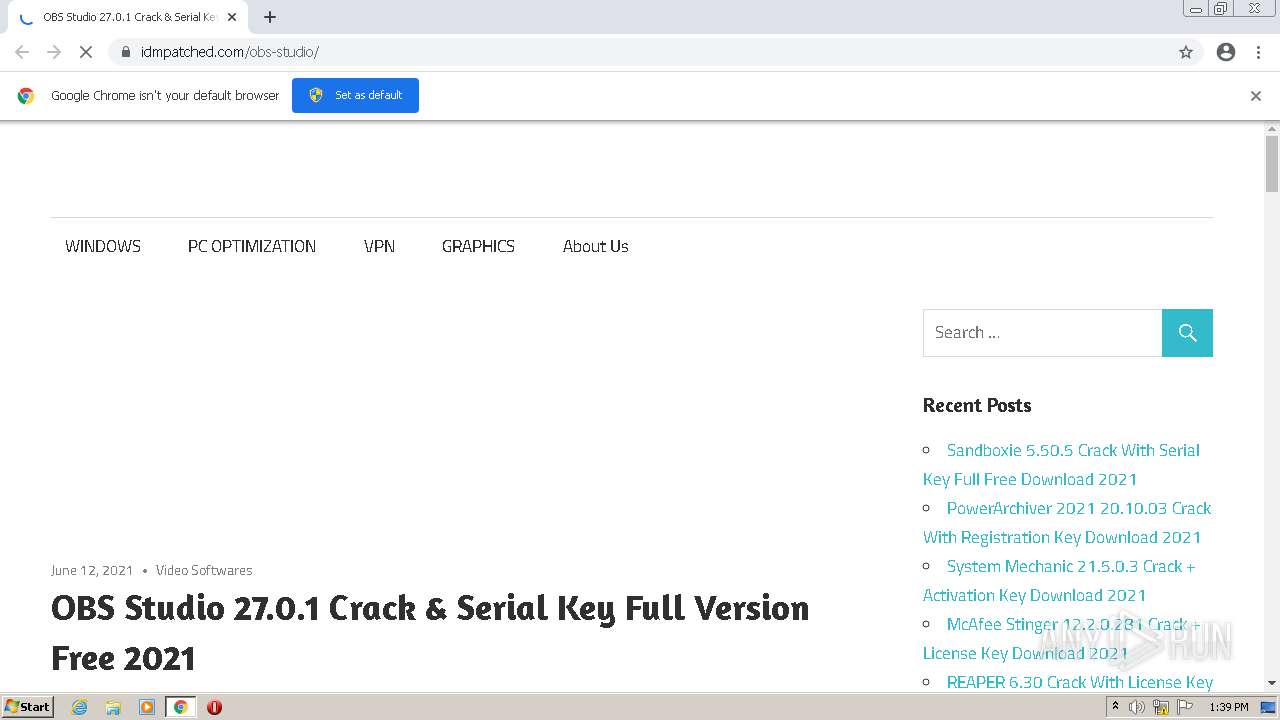
Task: Go back to previous page
Action: point(22,52)
